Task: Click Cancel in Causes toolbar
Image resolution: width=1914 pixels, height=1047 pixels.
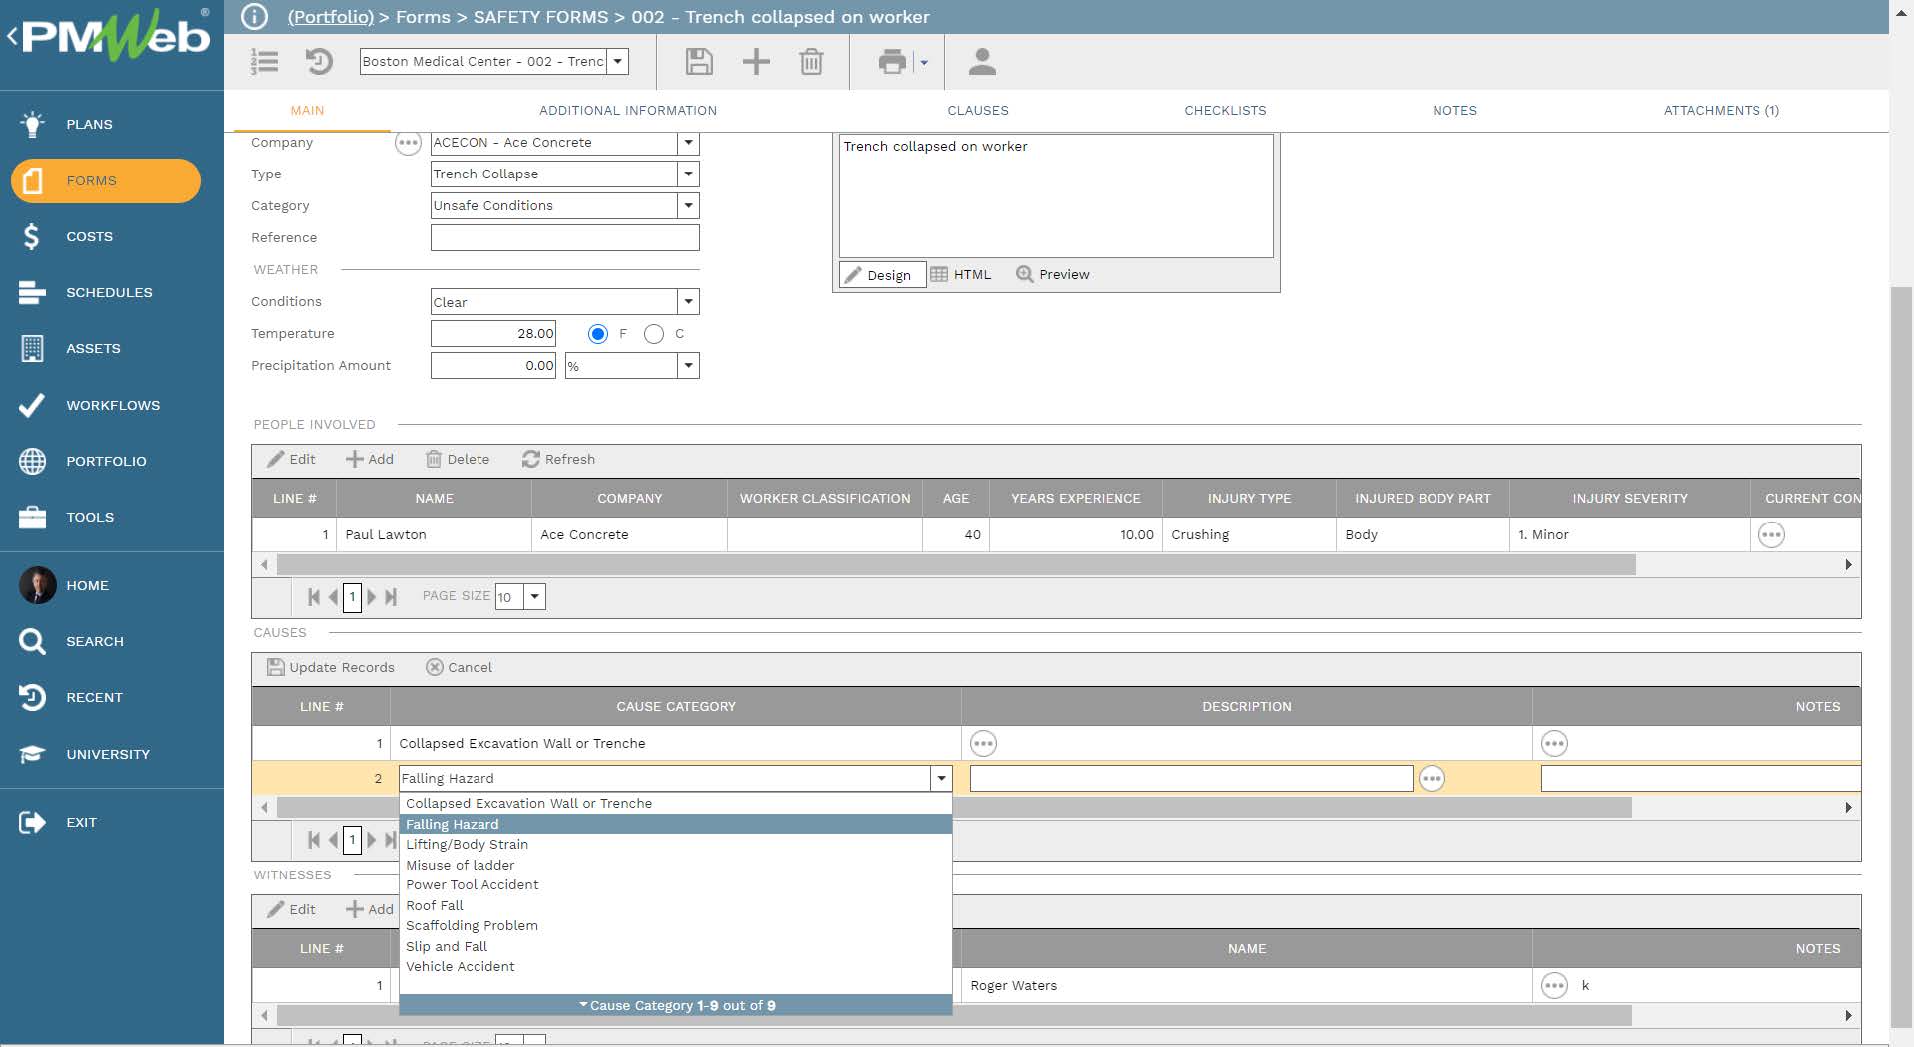Action: (459, 667)
